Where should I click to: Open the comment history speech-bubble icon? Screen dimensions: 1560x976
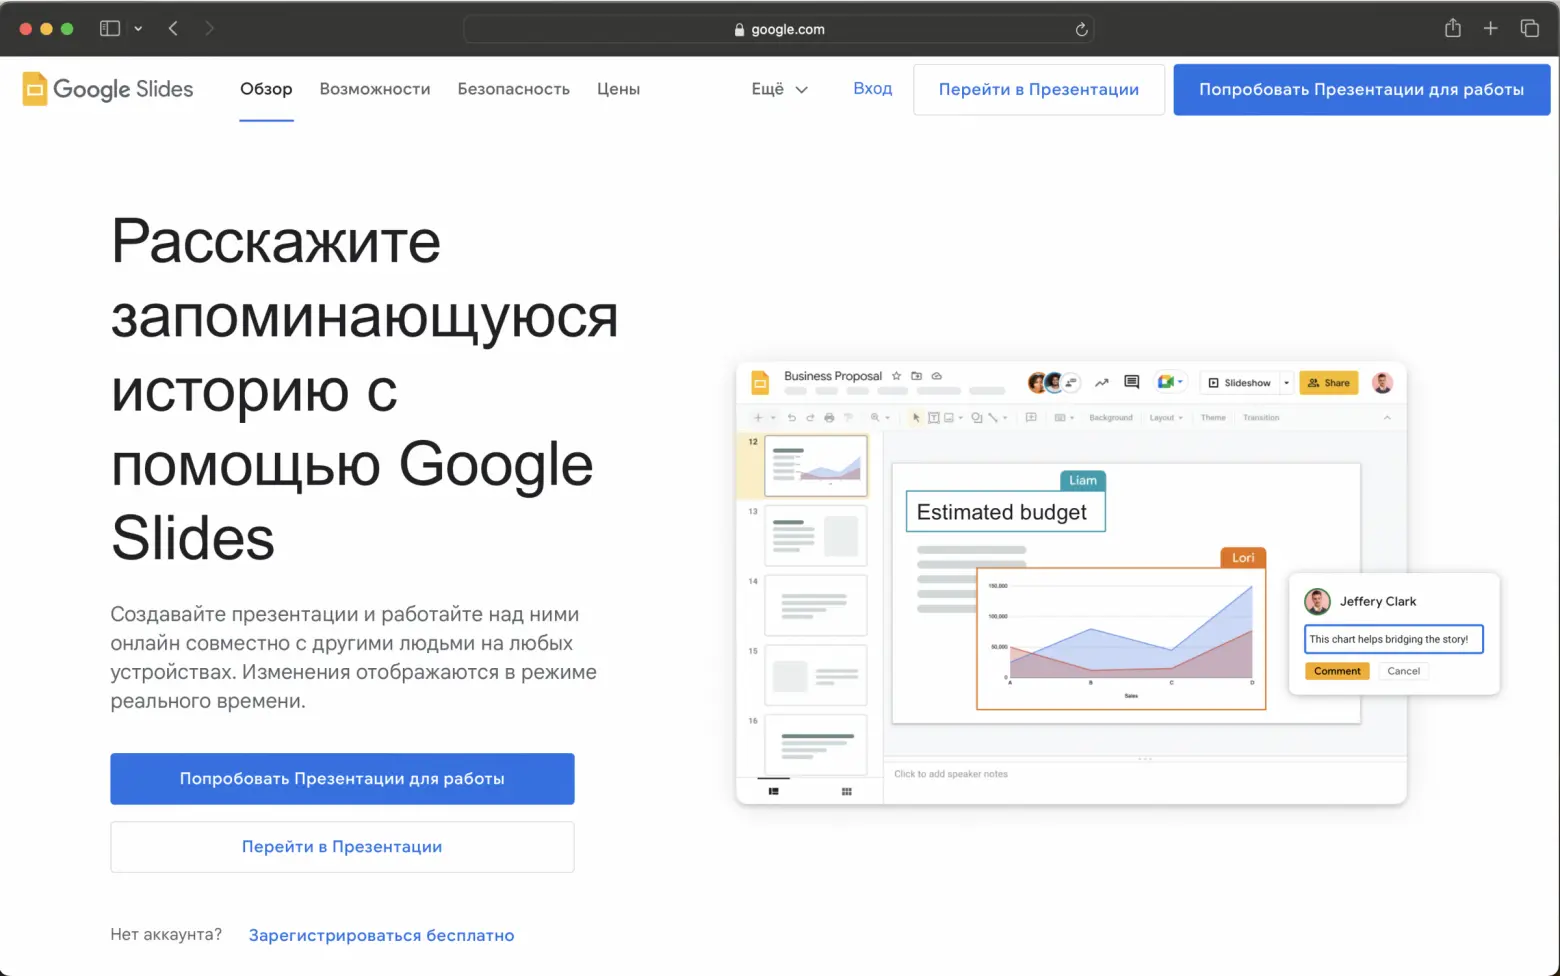pyautogui.click(x=1132, y=382)
